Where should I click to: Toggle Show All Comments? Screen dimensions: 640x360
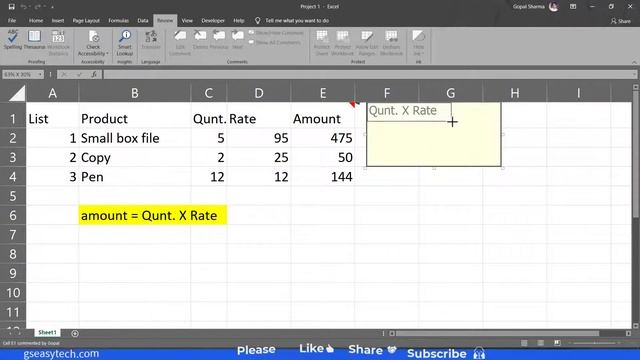tap(275, 42)
